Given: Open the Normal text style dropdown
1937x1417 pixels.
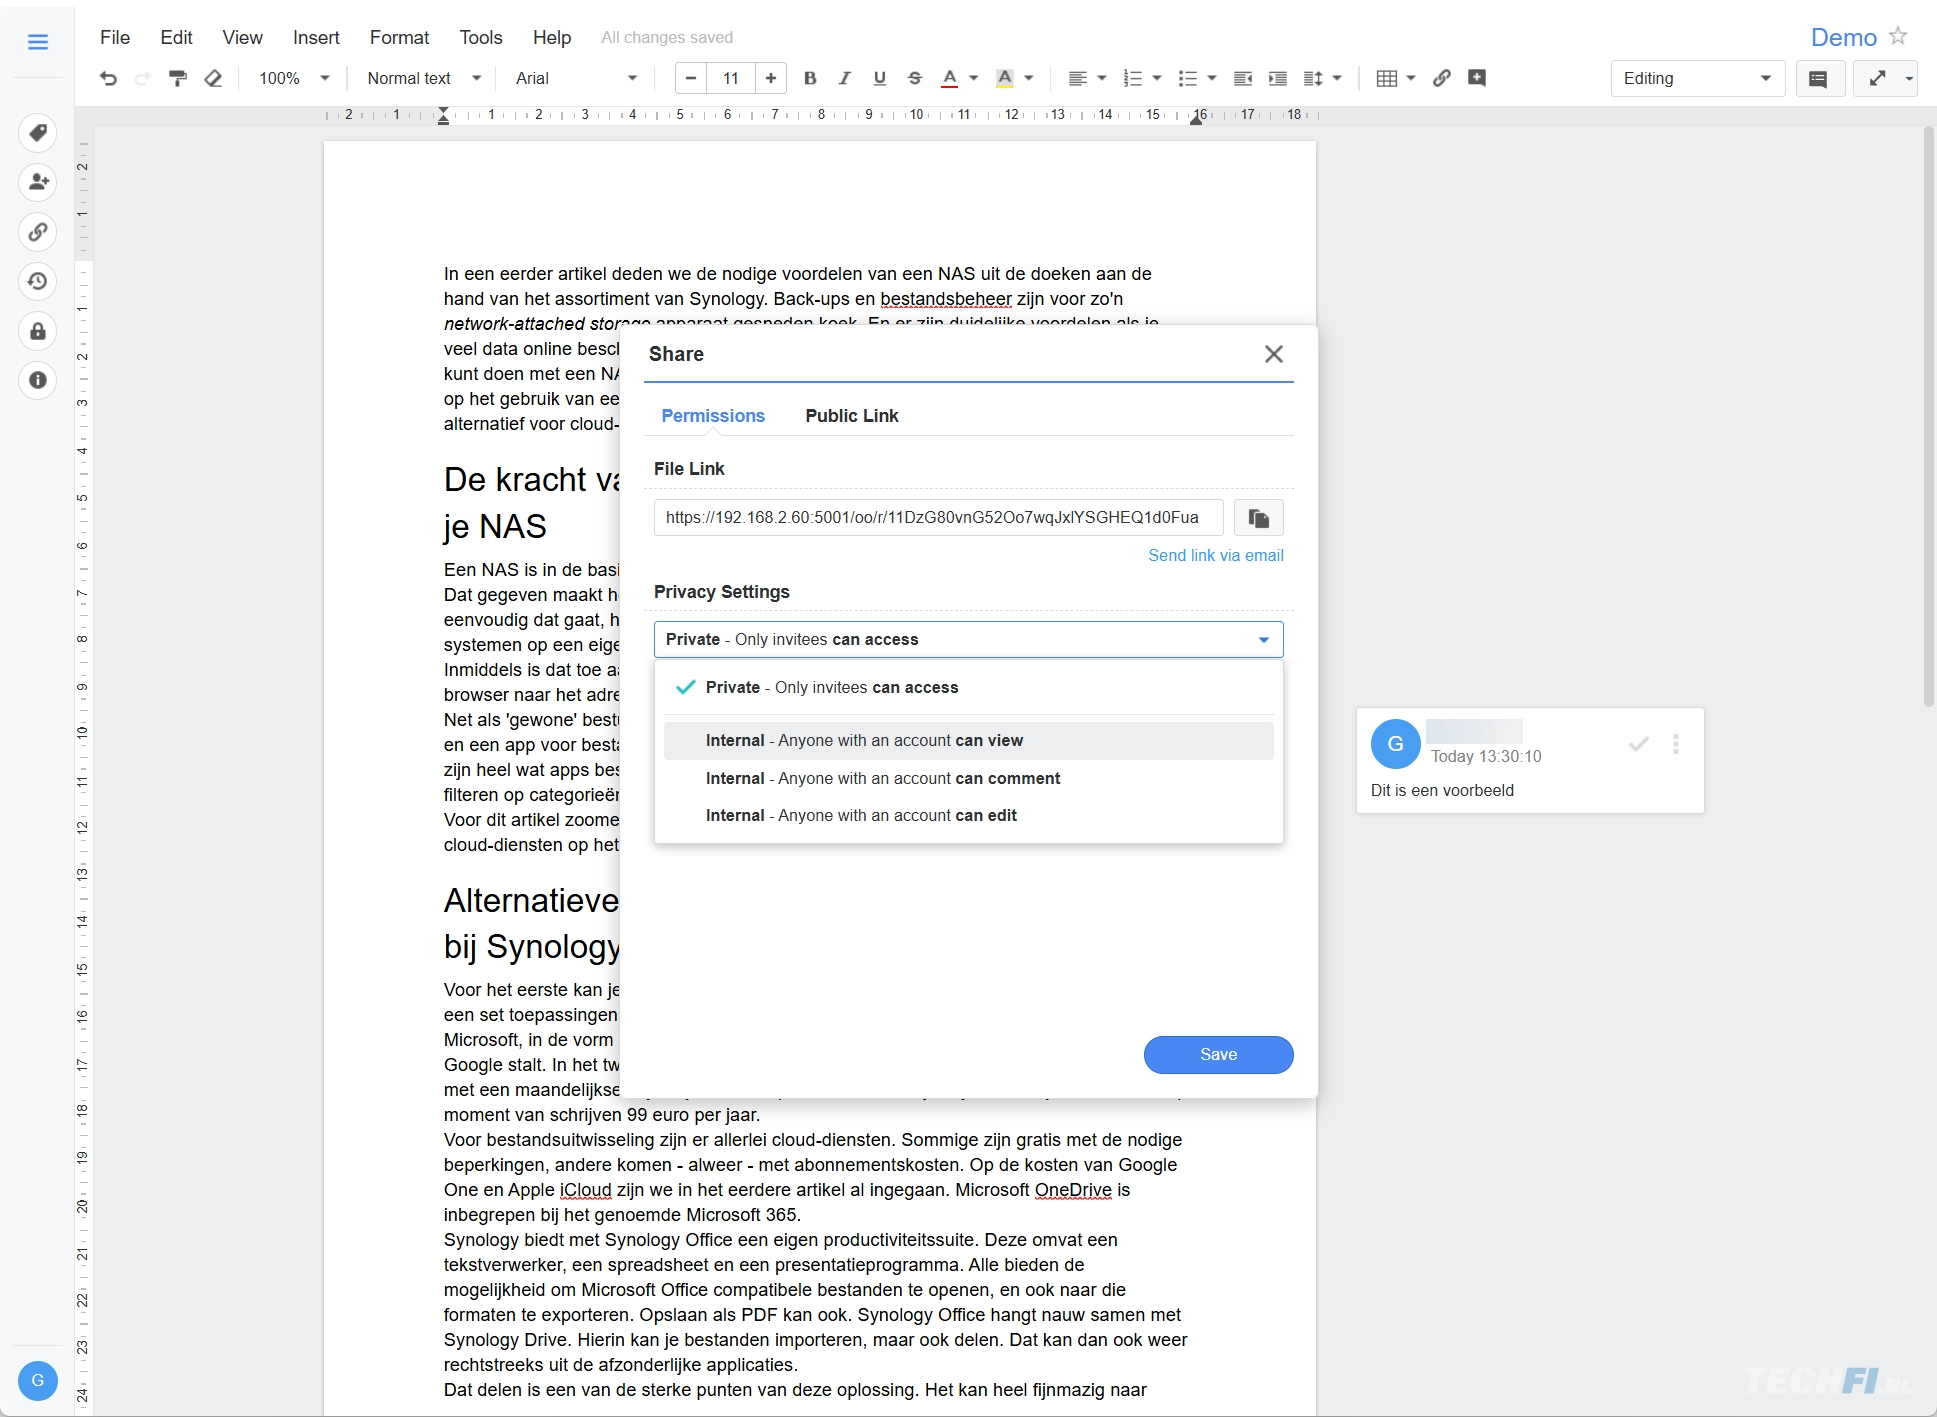Looking at the screenshot, I should pyautogui.click(x=424, y=78).
